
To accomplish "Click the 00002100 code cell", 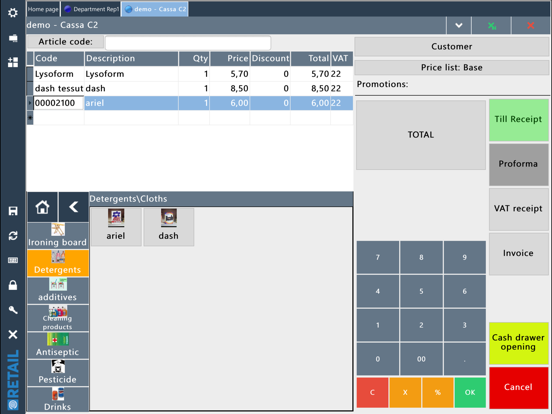I will pos(59,103).
